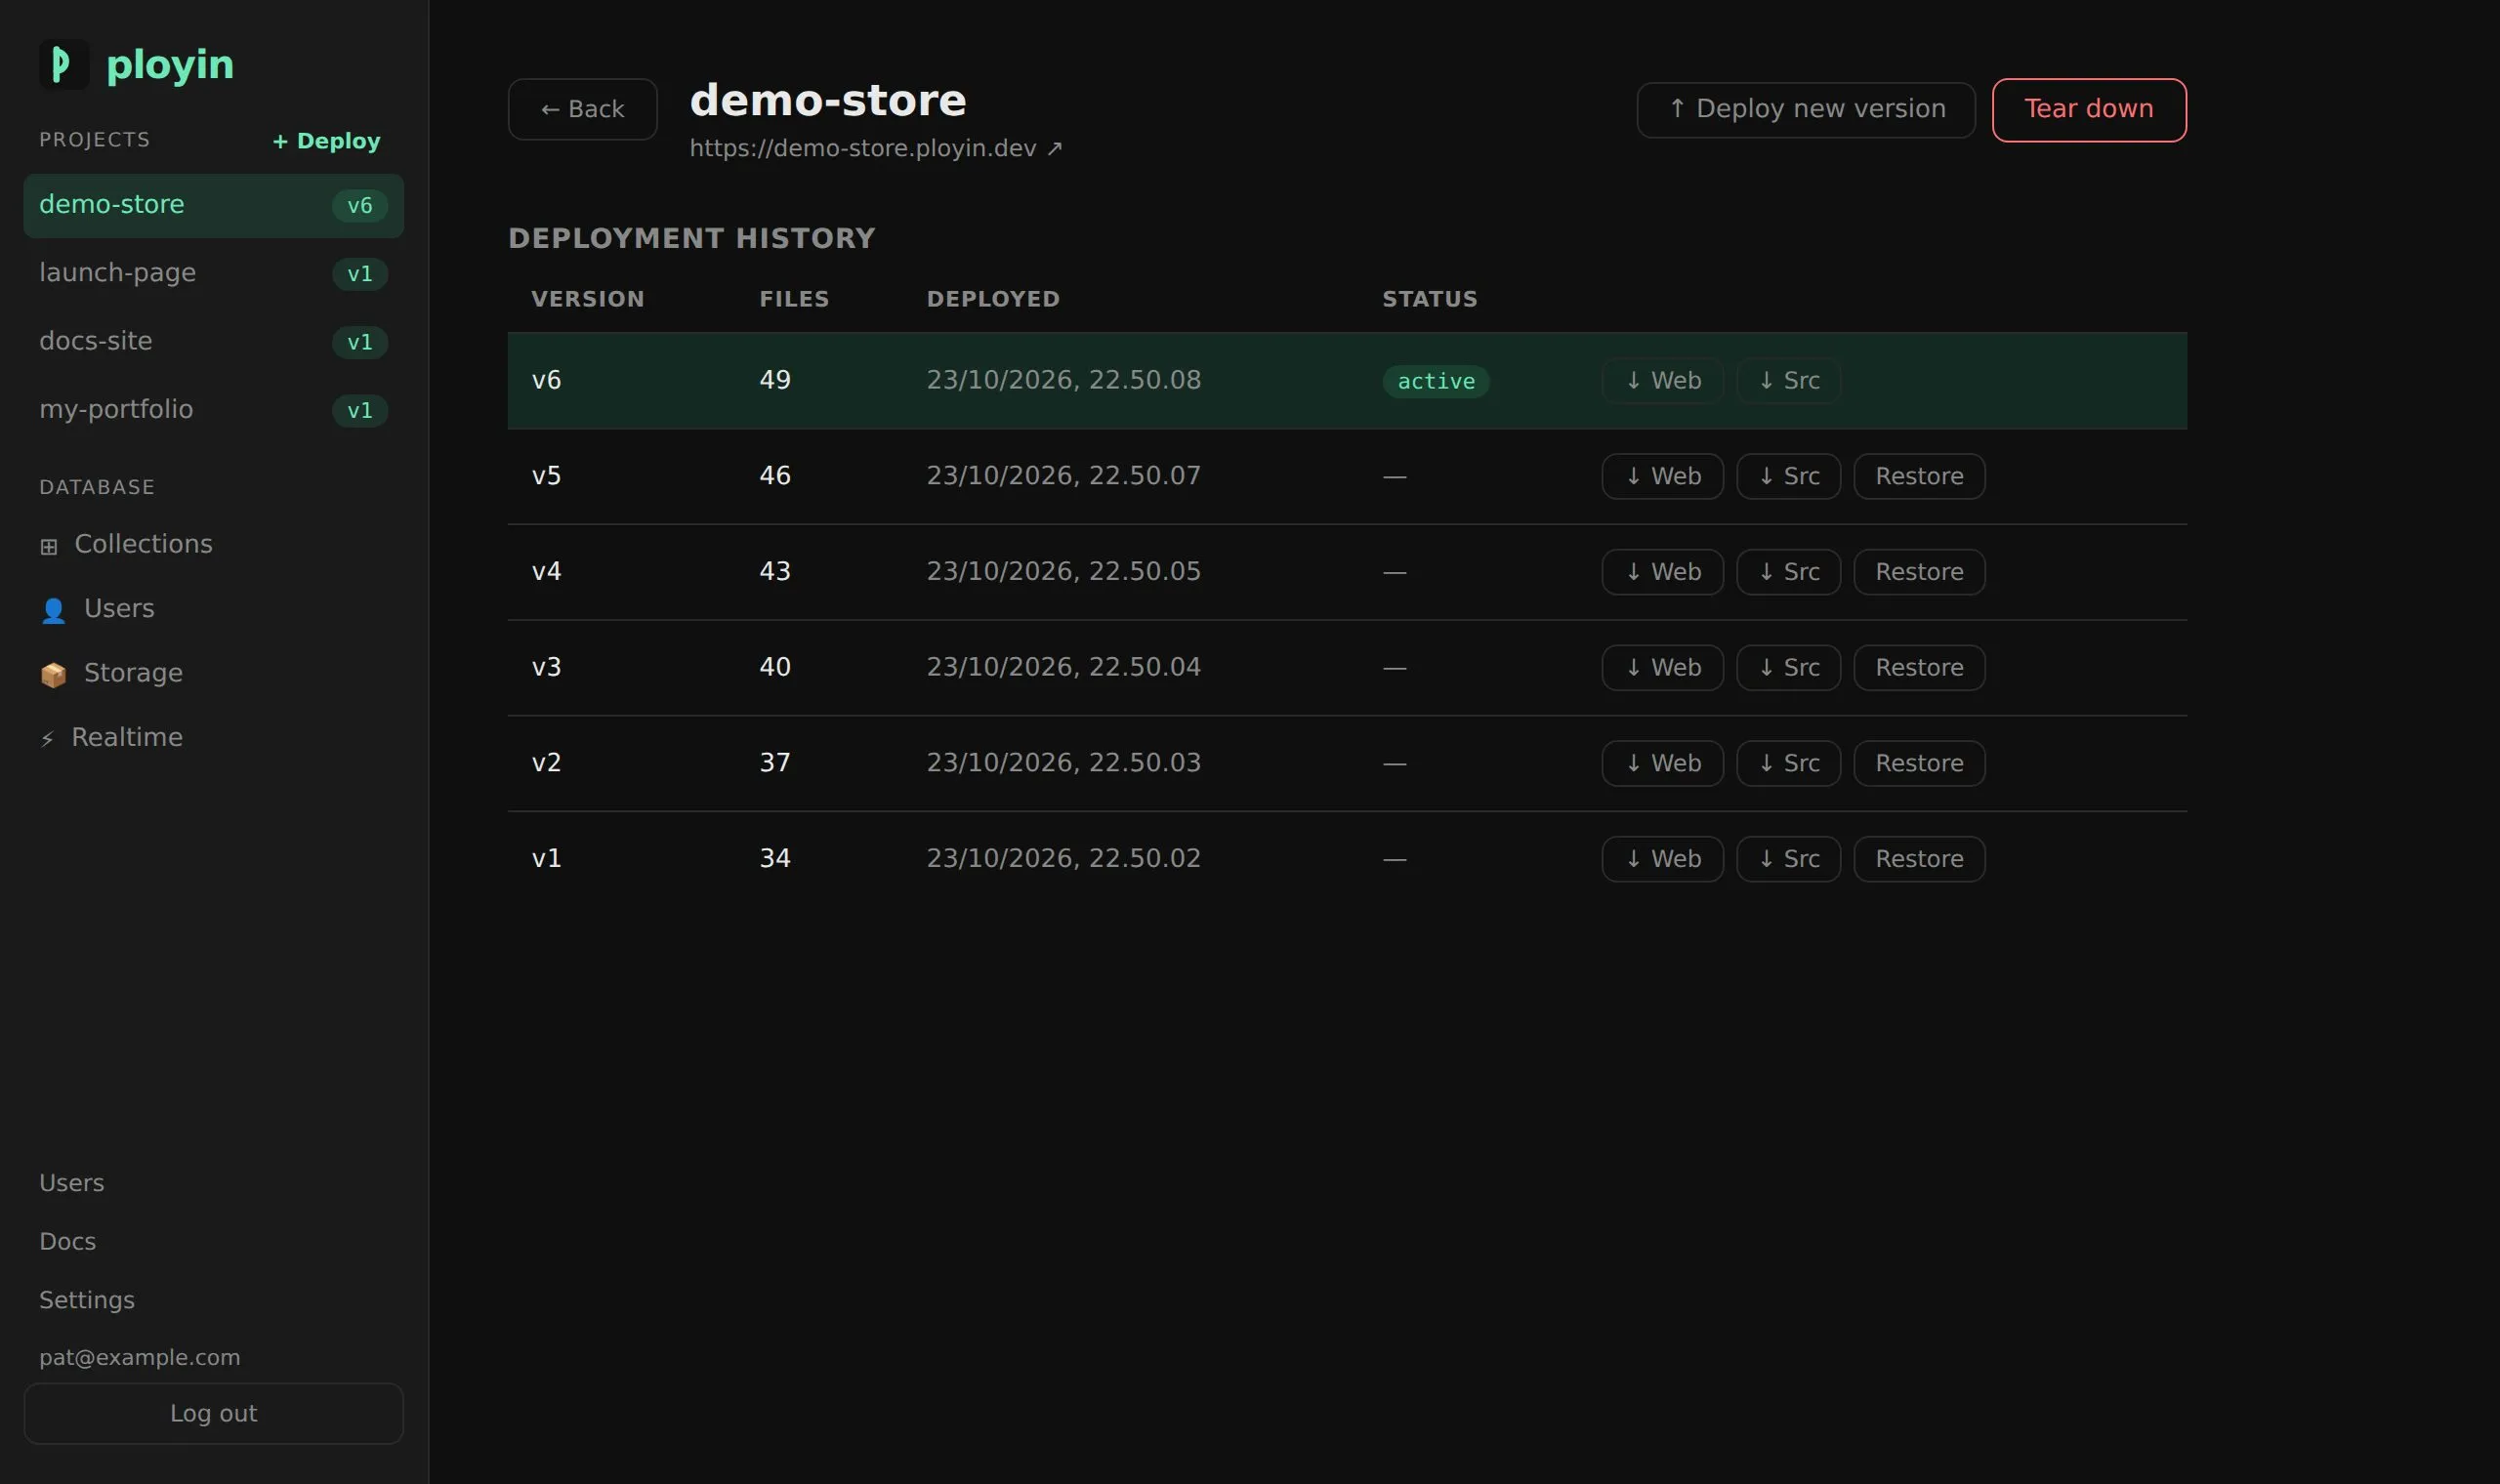
Task: Download Src for v2
Action: coord(1788,763)
